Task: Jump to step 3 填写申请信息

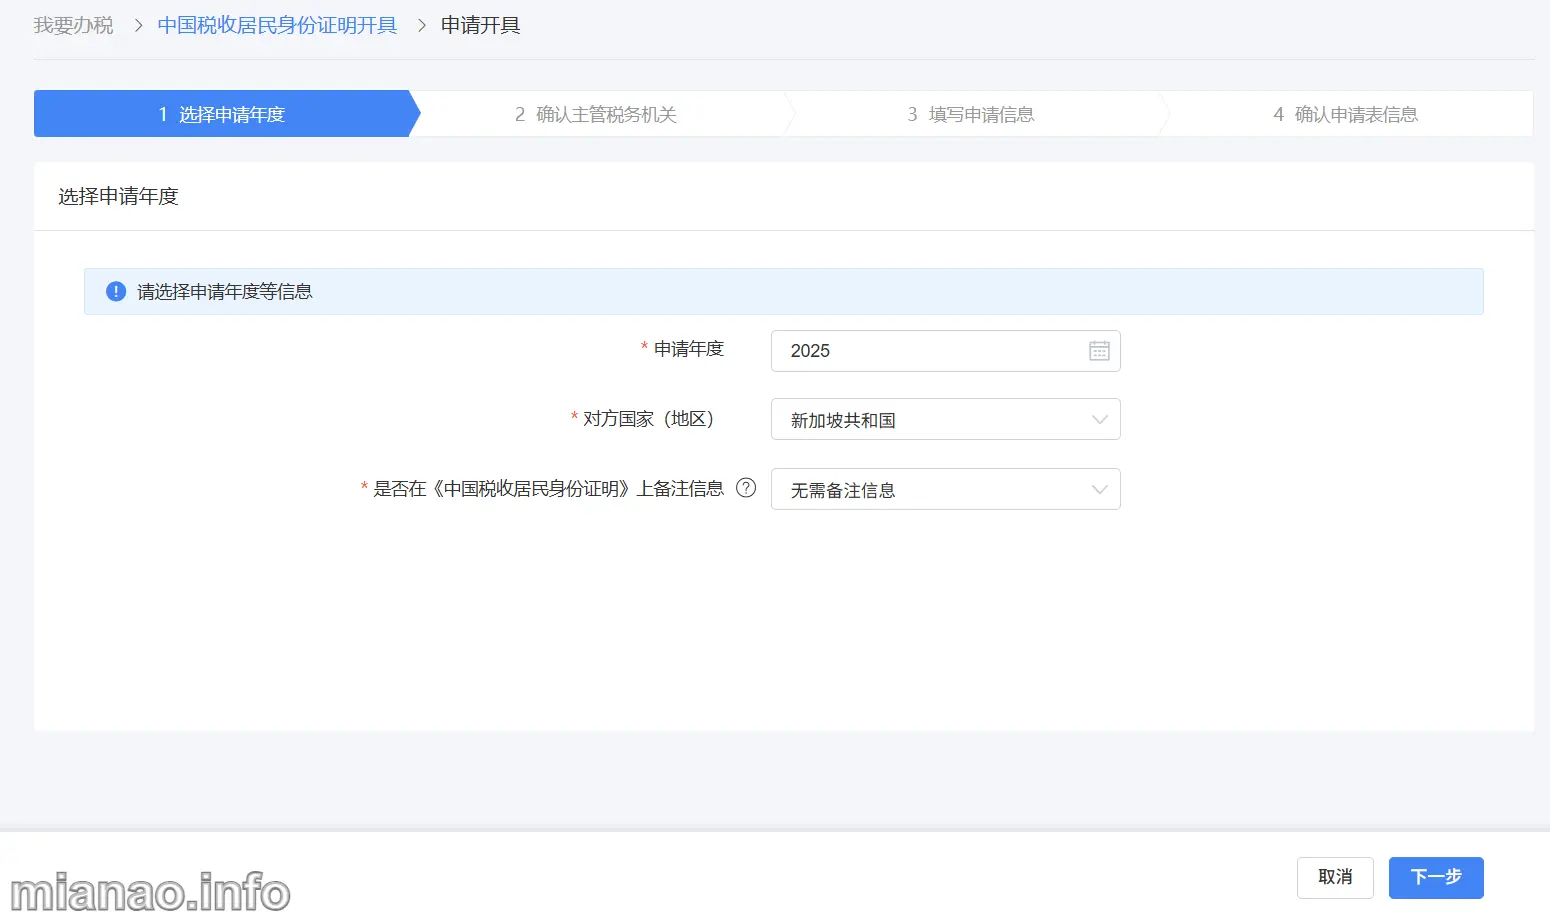Action: [971, 114]
